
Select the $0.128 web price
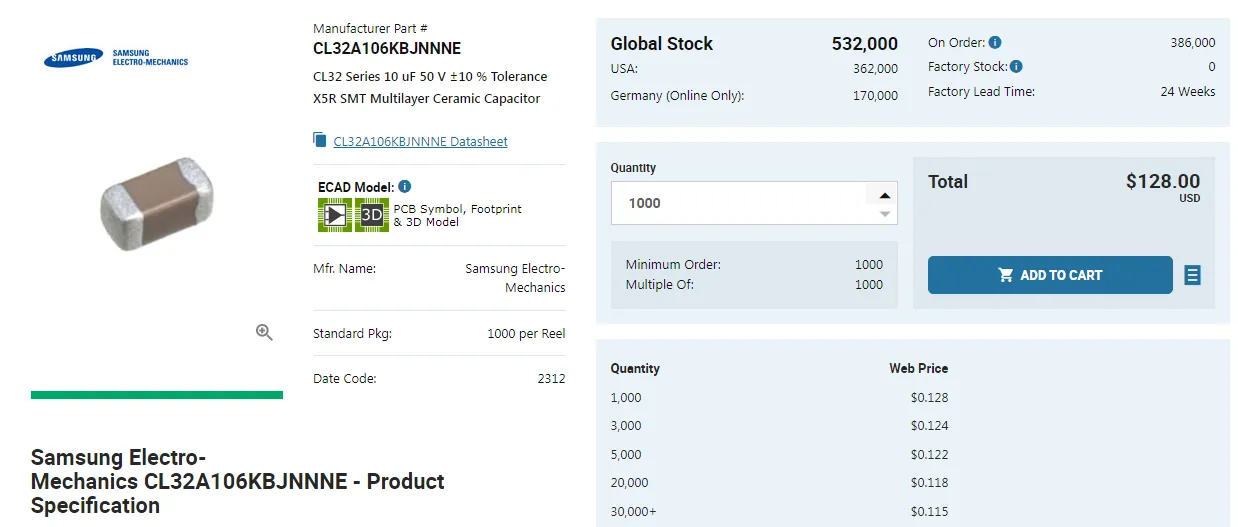pyautogui.click(x=929, y=398)
